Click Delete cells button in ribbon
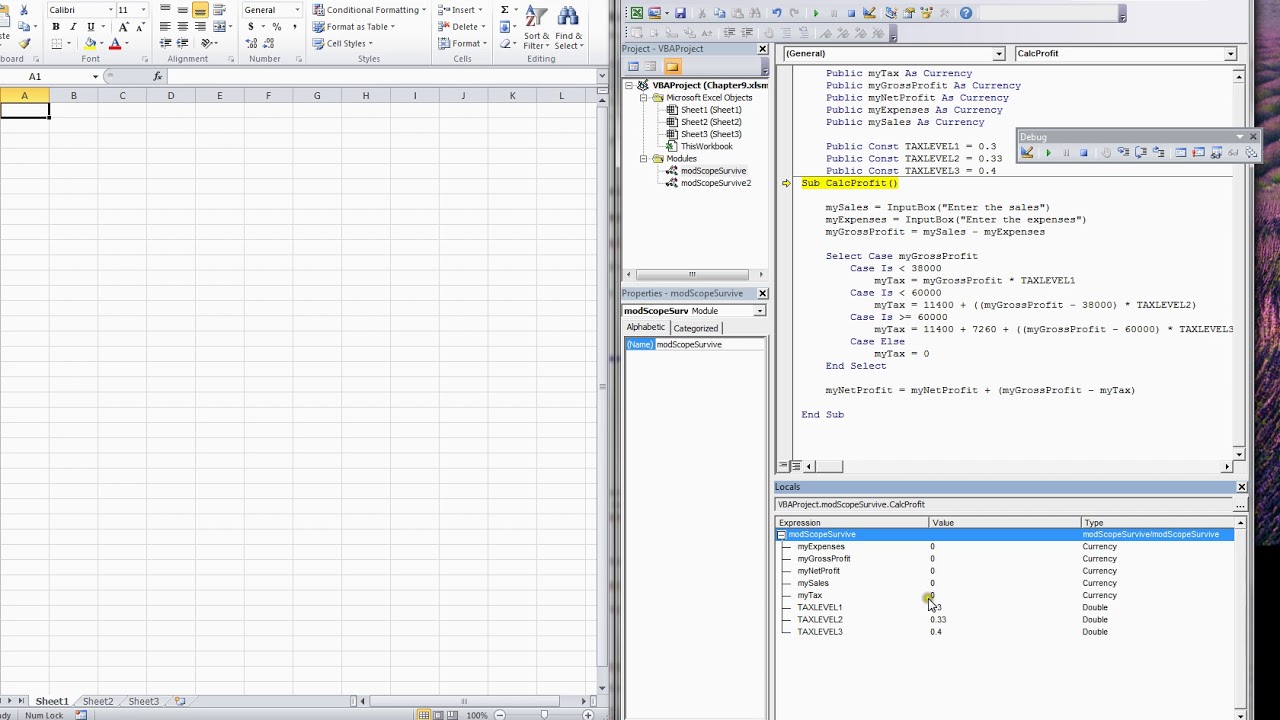The image size is (1280, 720). pos(461,27)
